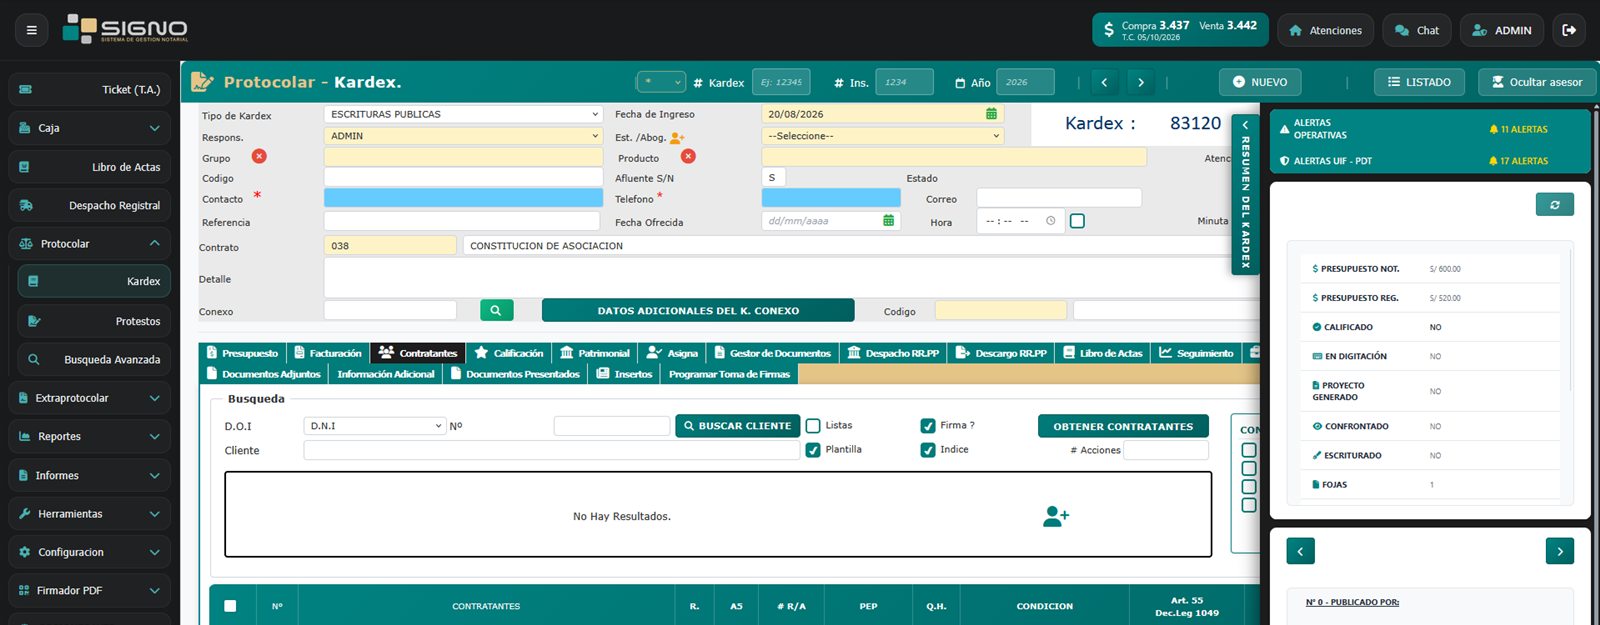Toggle the Plantilla checkbox
This screenshot has width=1600, height=625.
pyautogui.click(x=813, y=450)
